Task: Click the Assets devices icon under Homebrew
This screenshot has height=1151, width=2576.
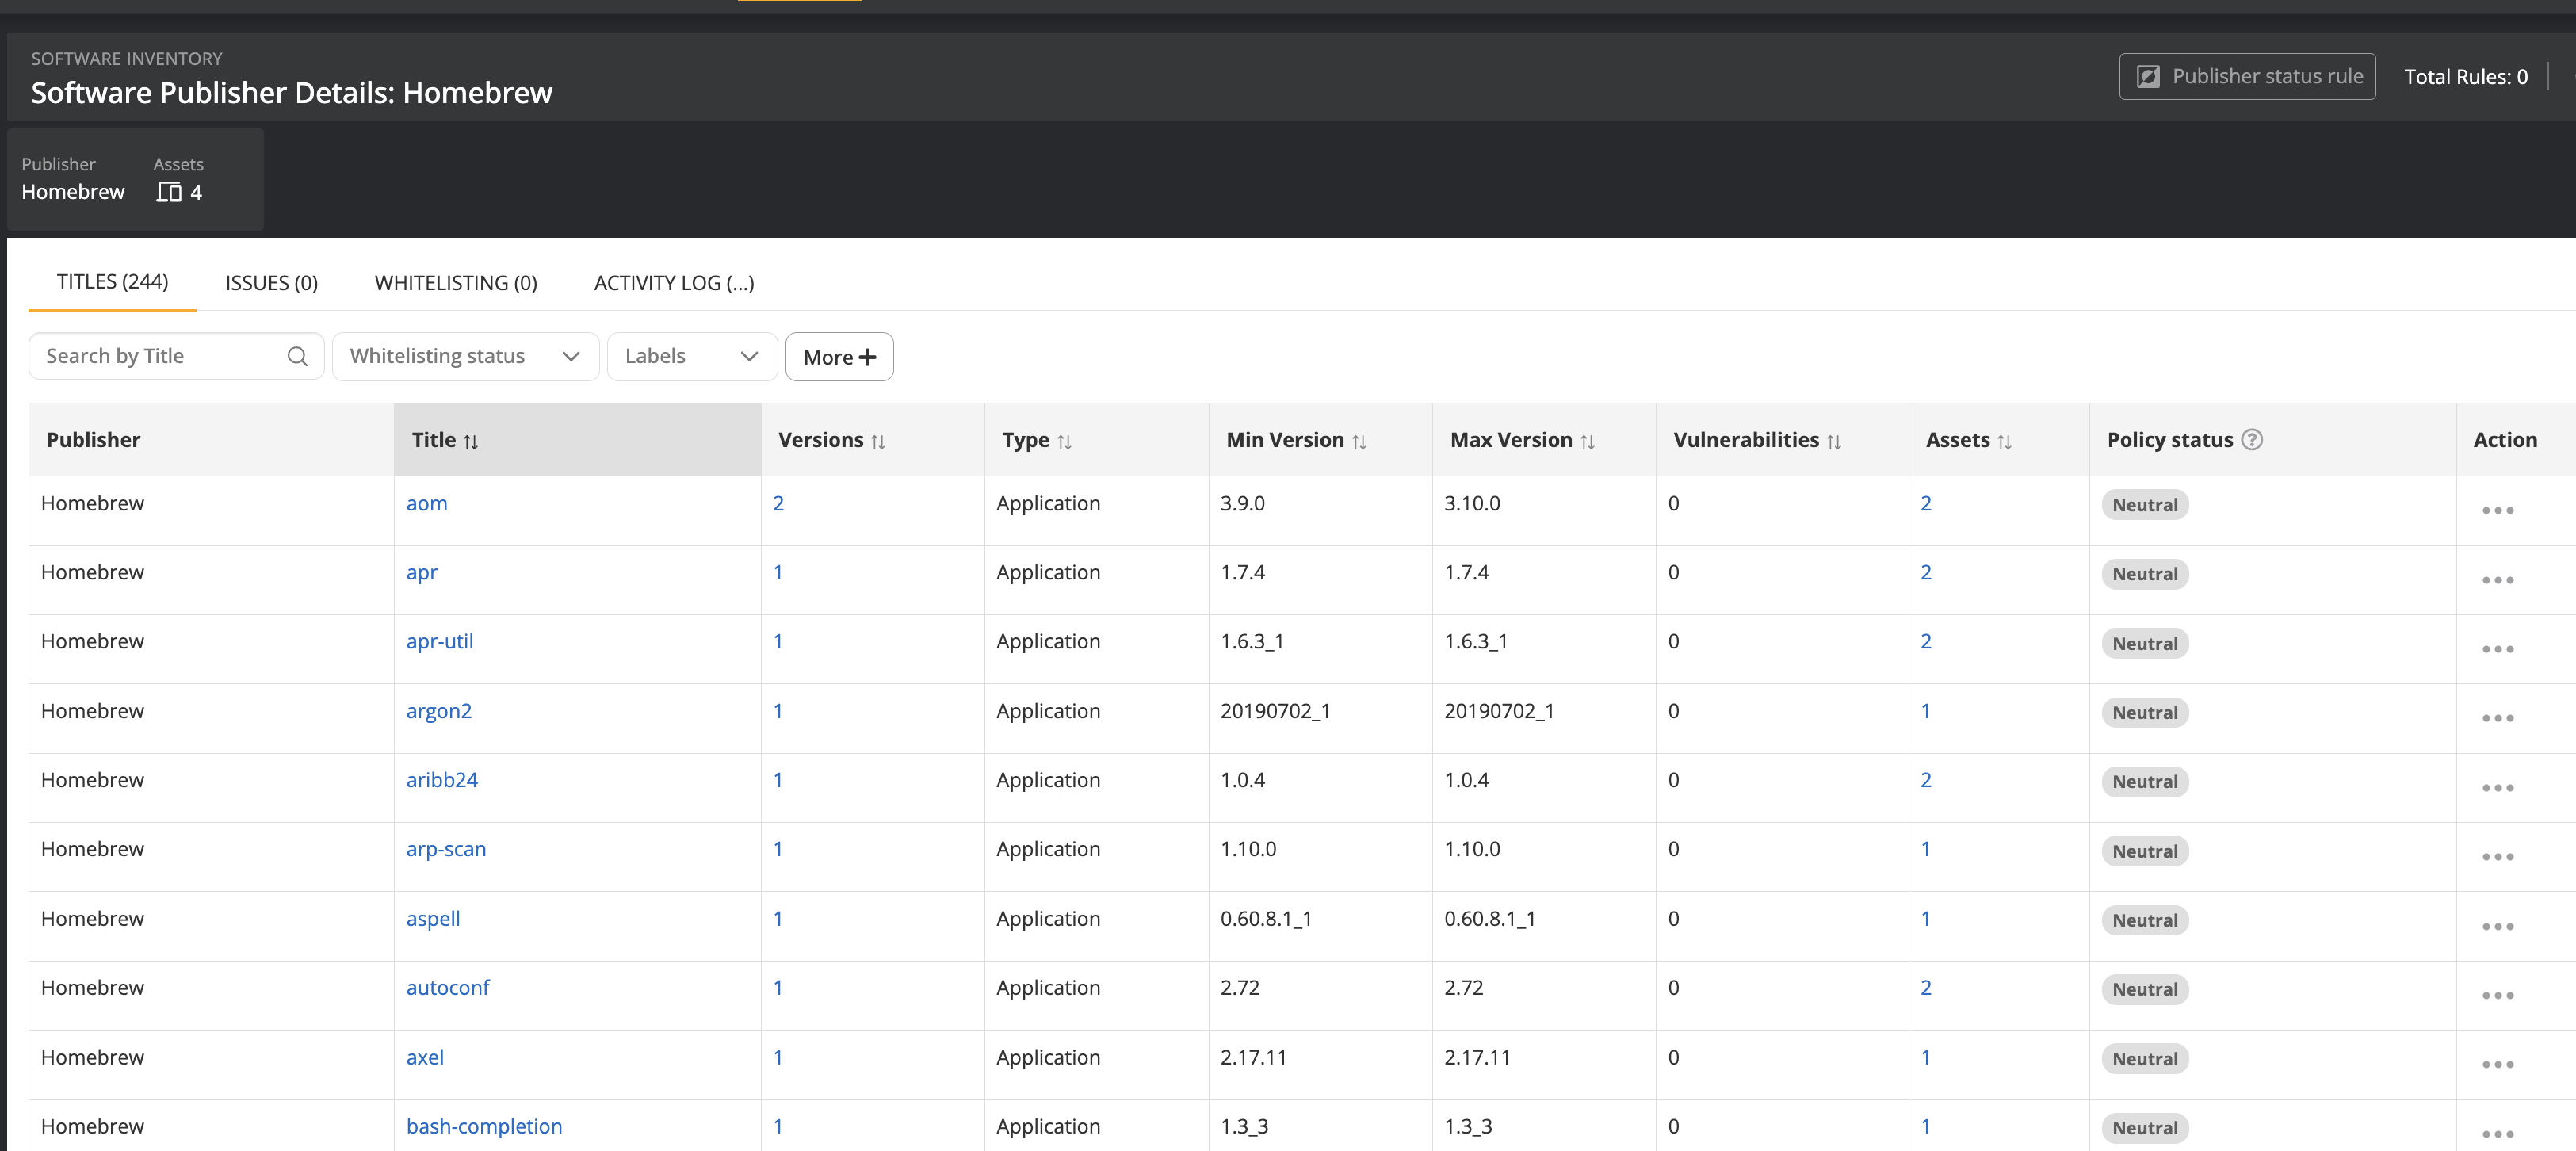Action: click(169, 192)
